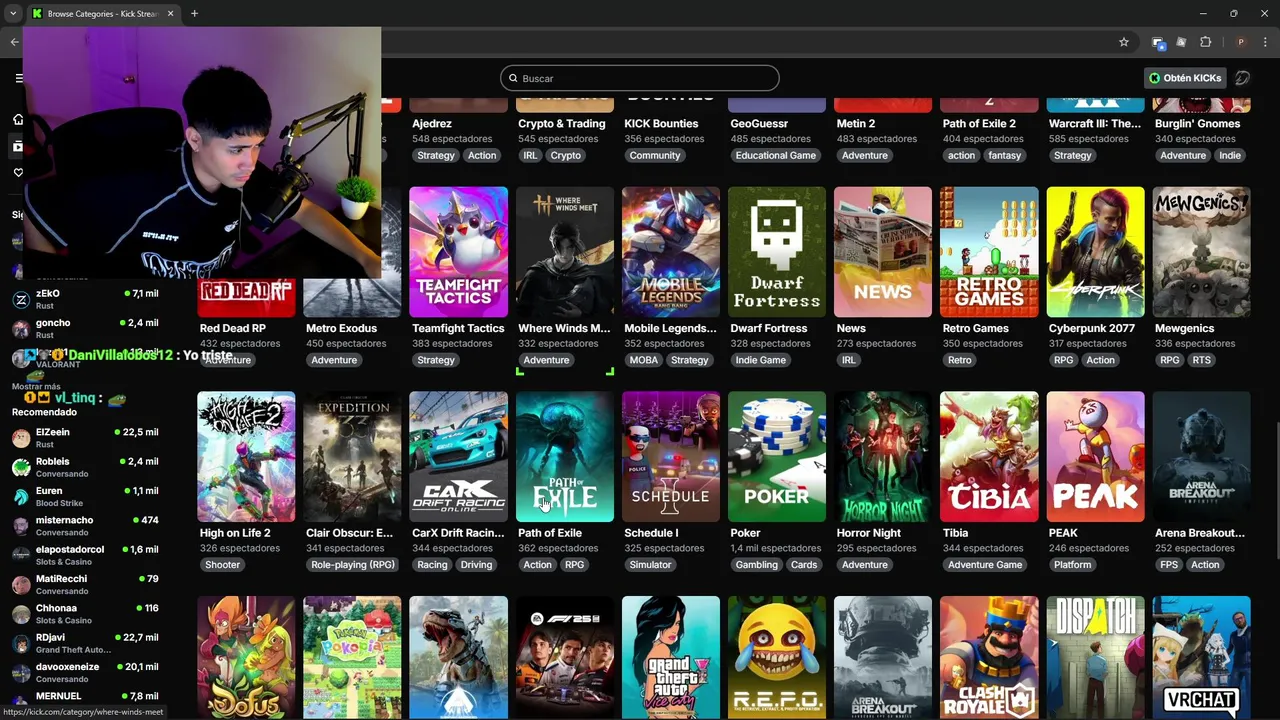Screen dimensions: 1280x720
Task: Open ElZeein avatar in Recomendado list
Action: (20, 438)
